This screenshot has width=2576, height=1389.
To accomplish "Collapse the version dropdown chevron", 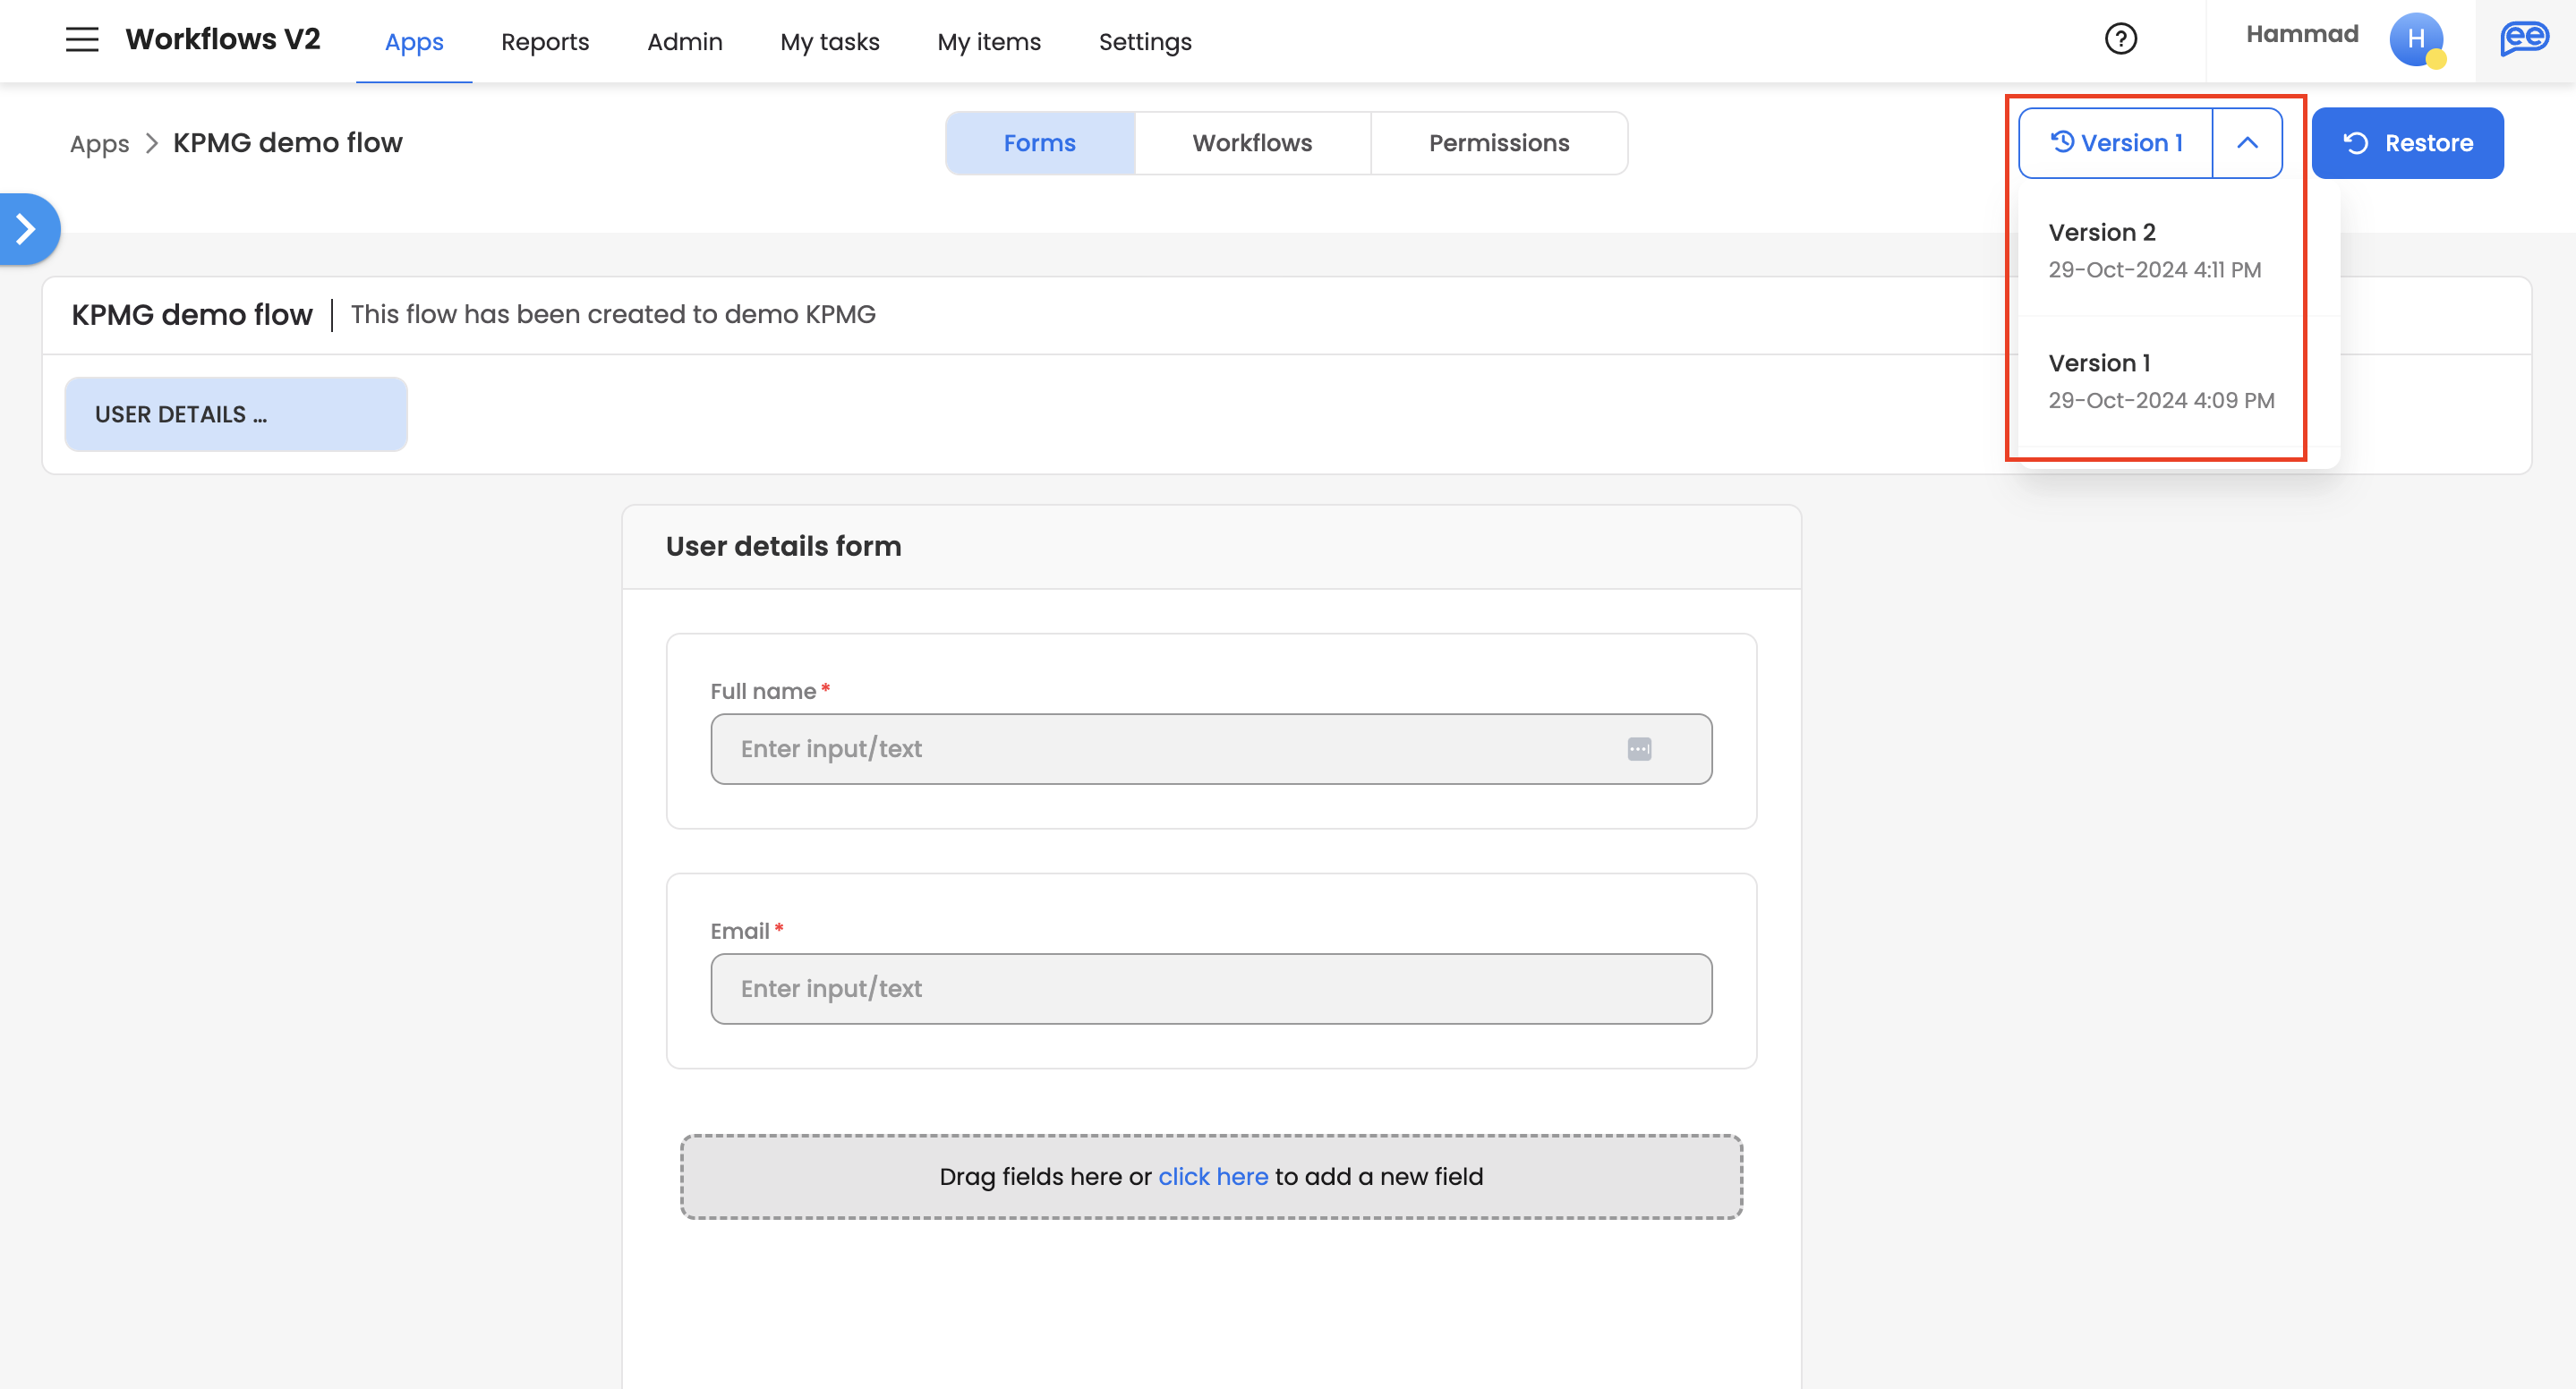I will click(x=2247, y=143).
